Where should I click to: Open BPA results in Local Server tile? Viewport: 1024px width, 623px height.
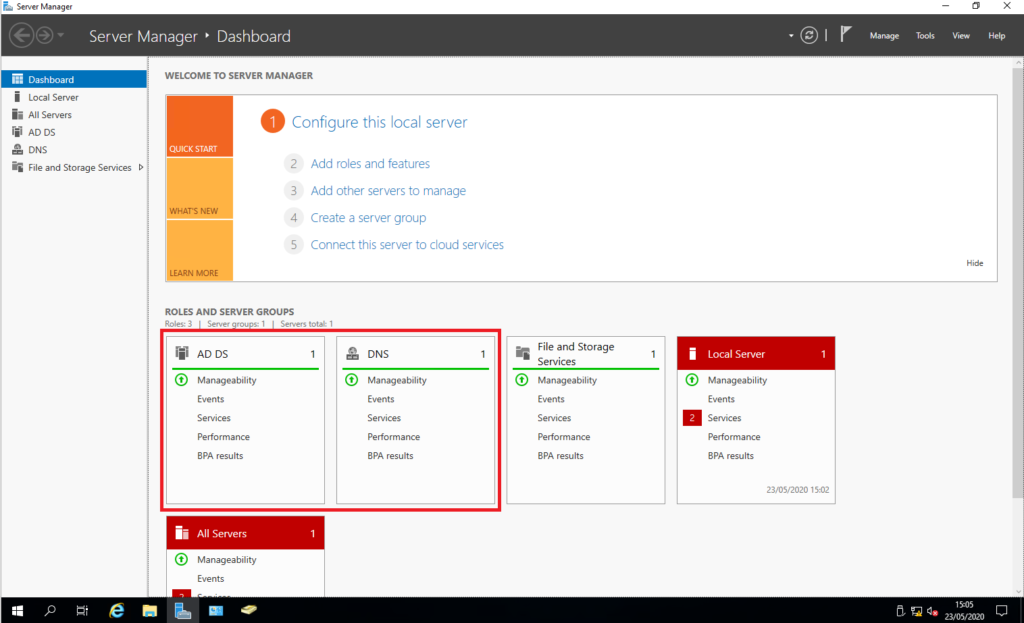click(x=731, y=456)
